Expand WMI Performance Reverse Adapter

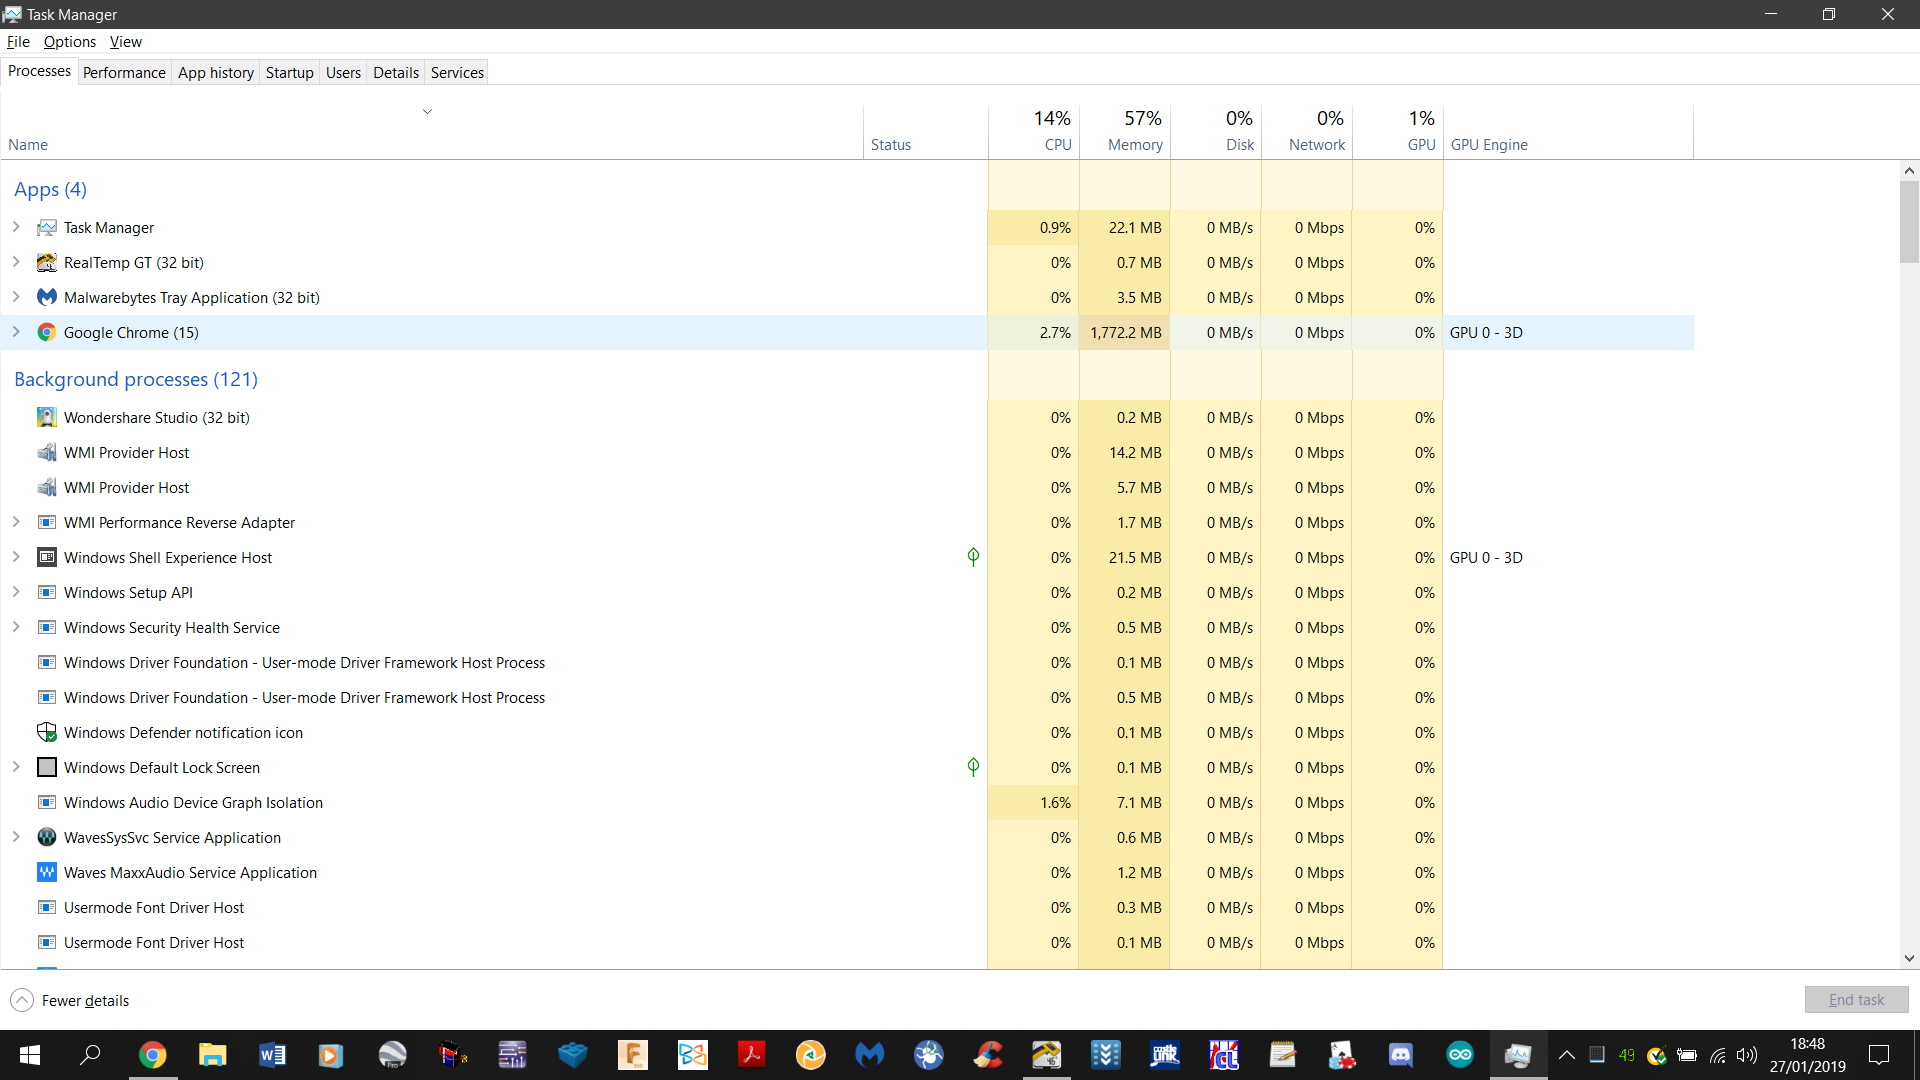pos(16,522)
